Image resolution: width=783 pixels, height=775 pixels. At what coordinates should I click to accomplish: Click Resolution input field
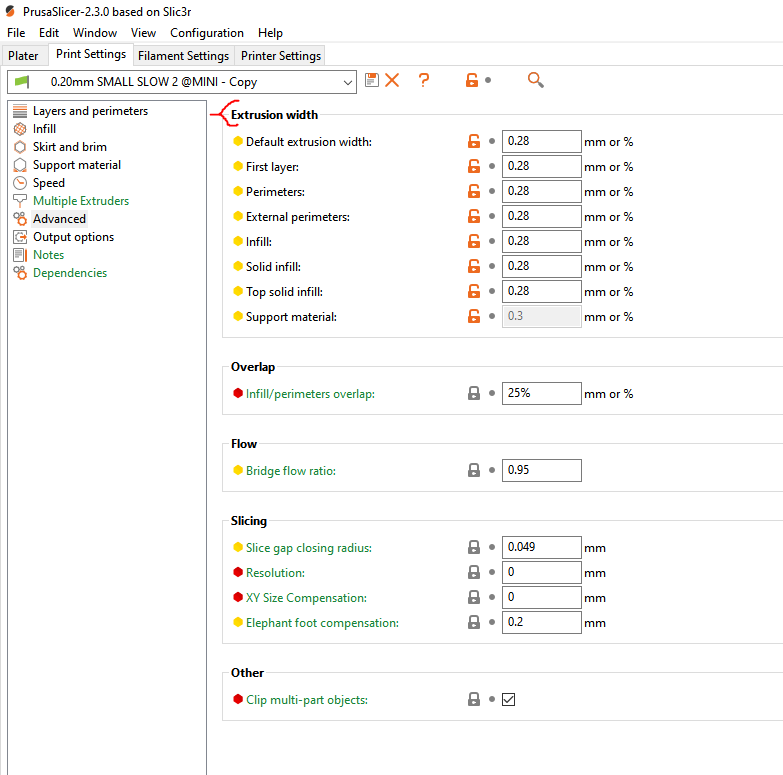541,572
